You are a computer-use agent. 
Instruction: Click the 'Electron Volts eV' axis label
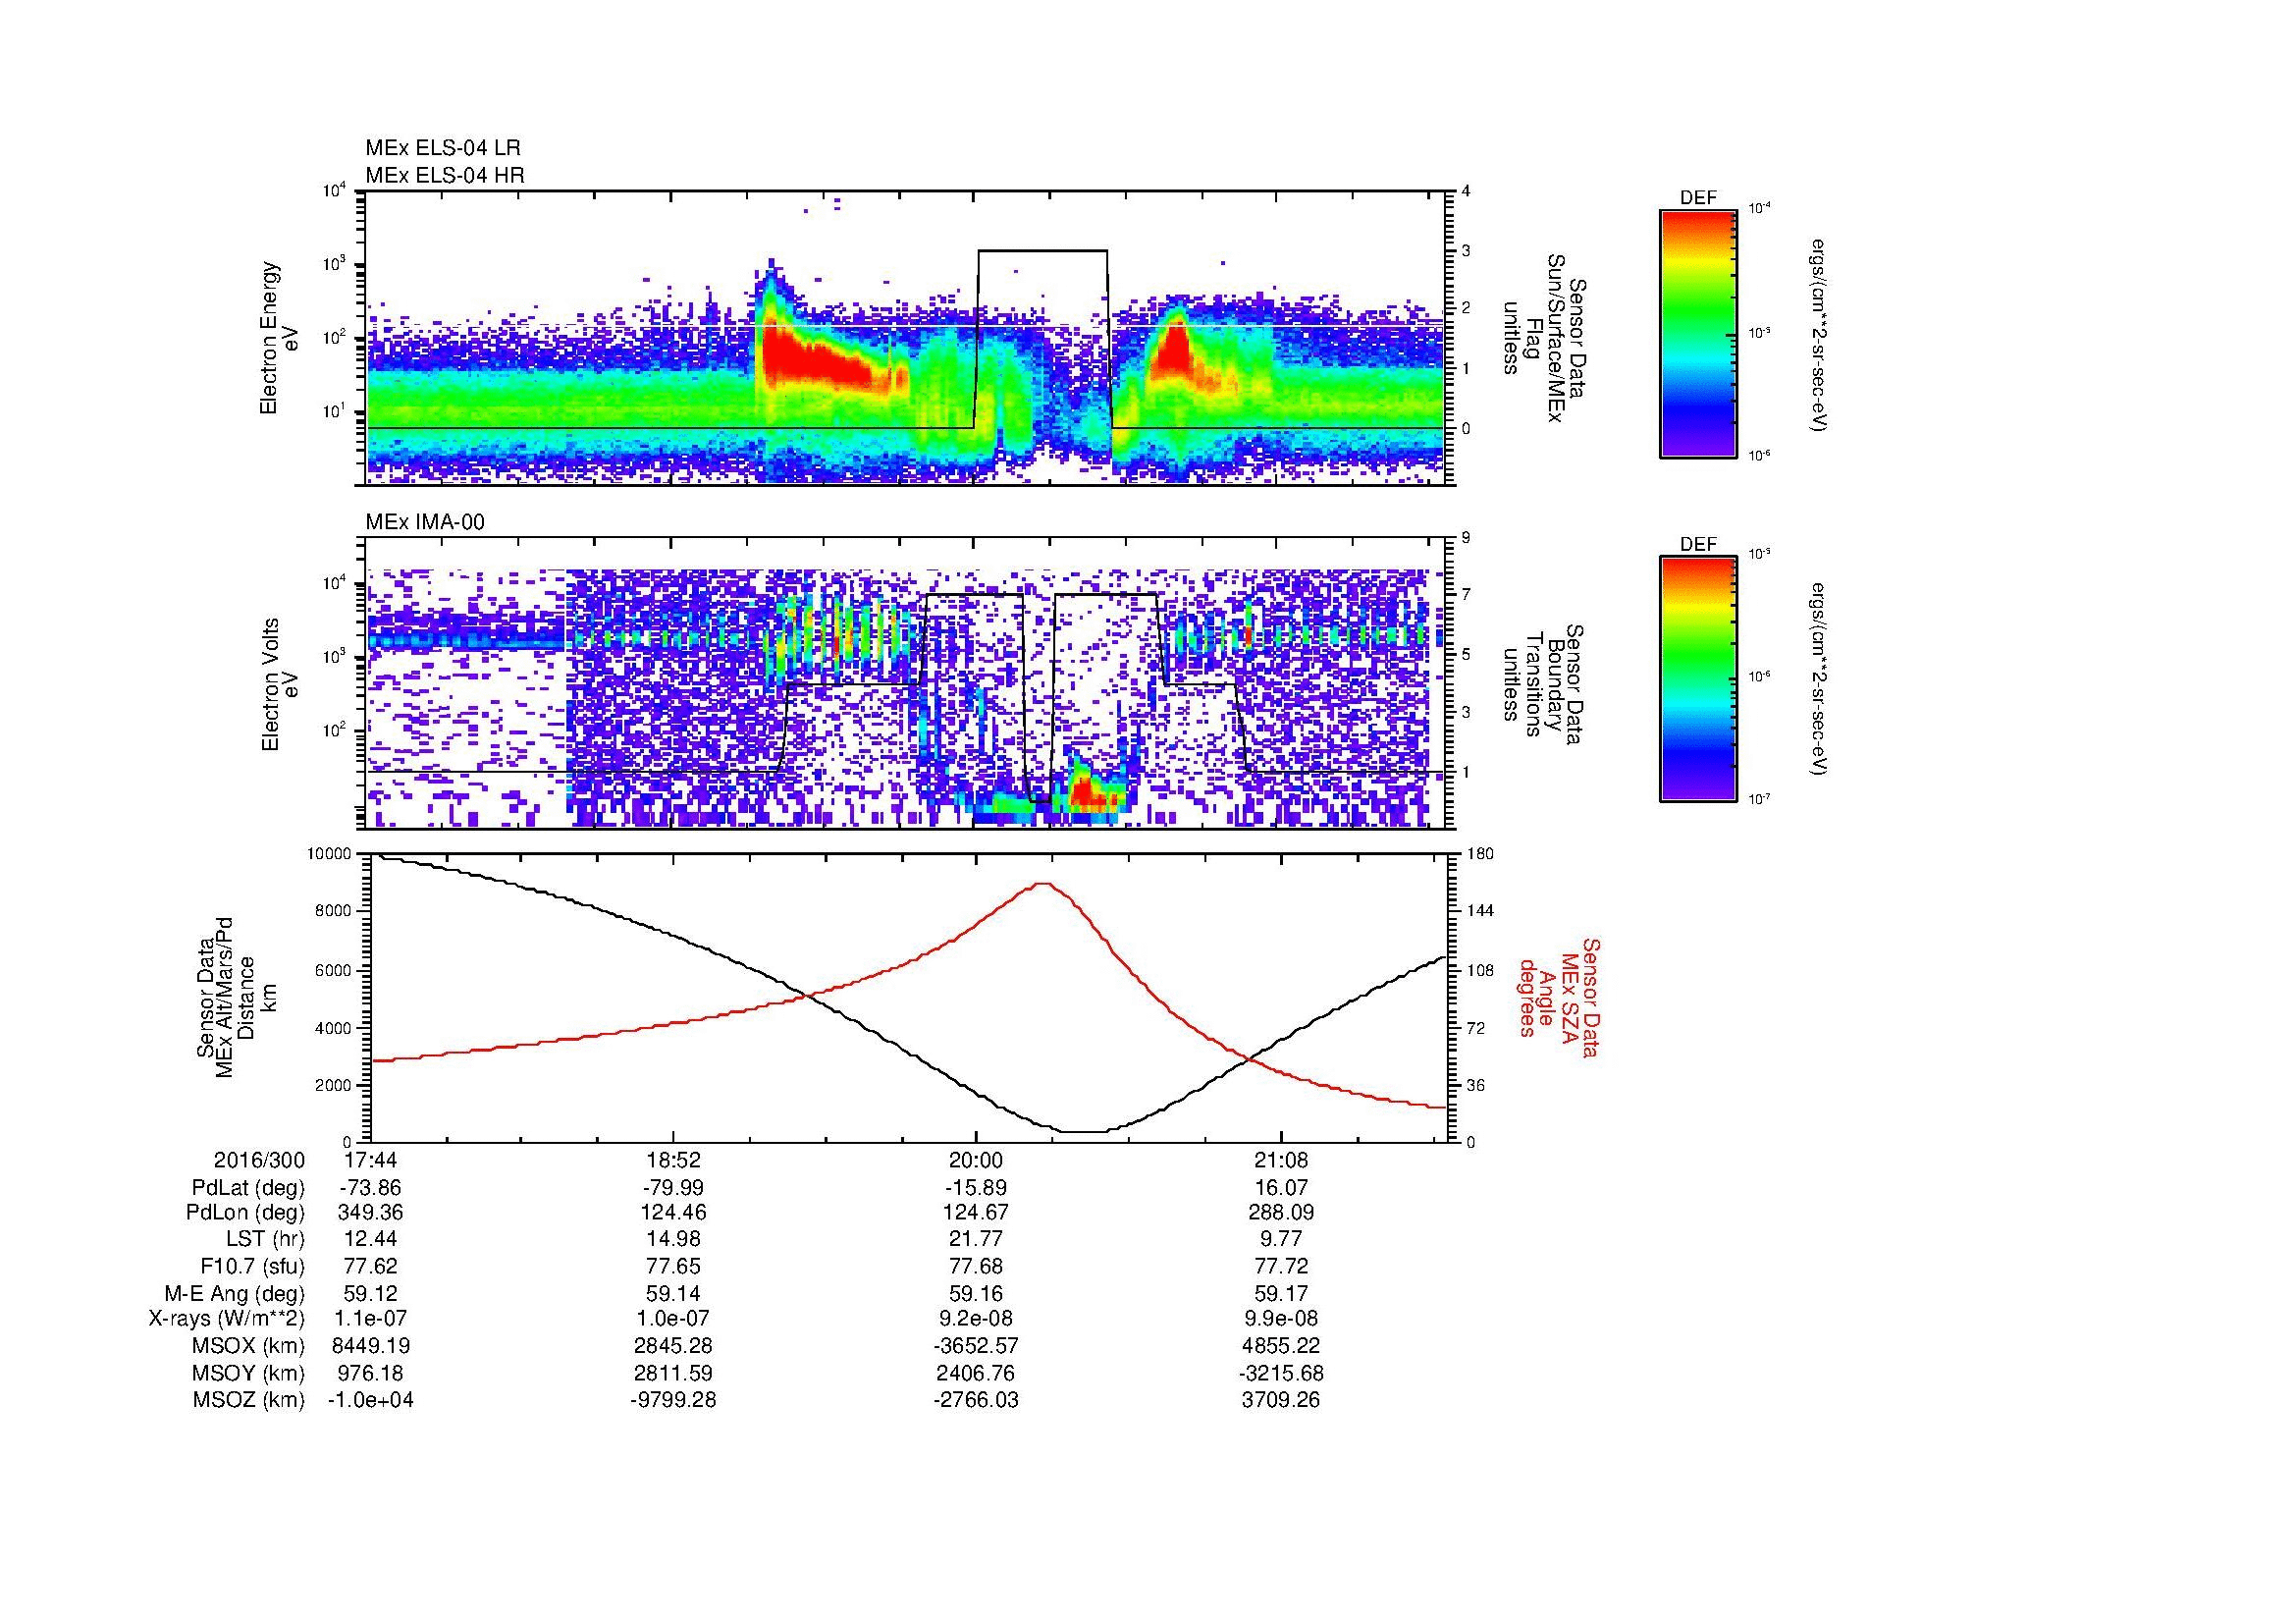coord(280,684)
